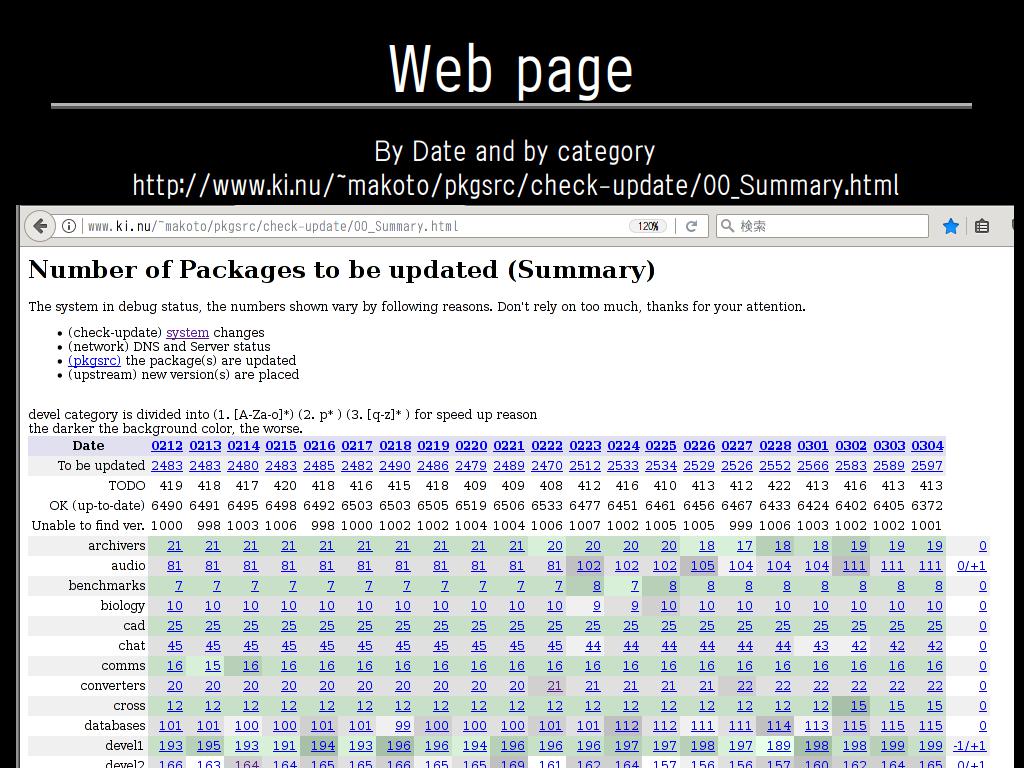Open audio count 105 link

point(702,565)
